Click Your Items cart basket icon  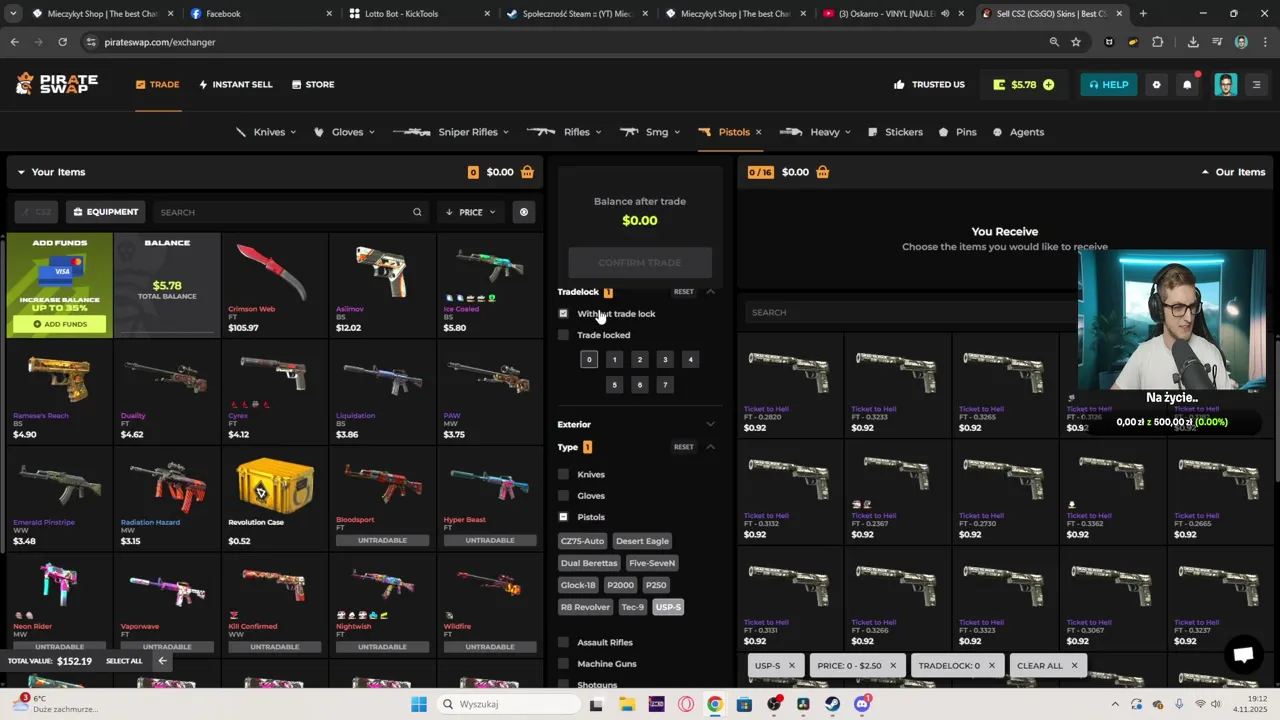coord(526,172)
